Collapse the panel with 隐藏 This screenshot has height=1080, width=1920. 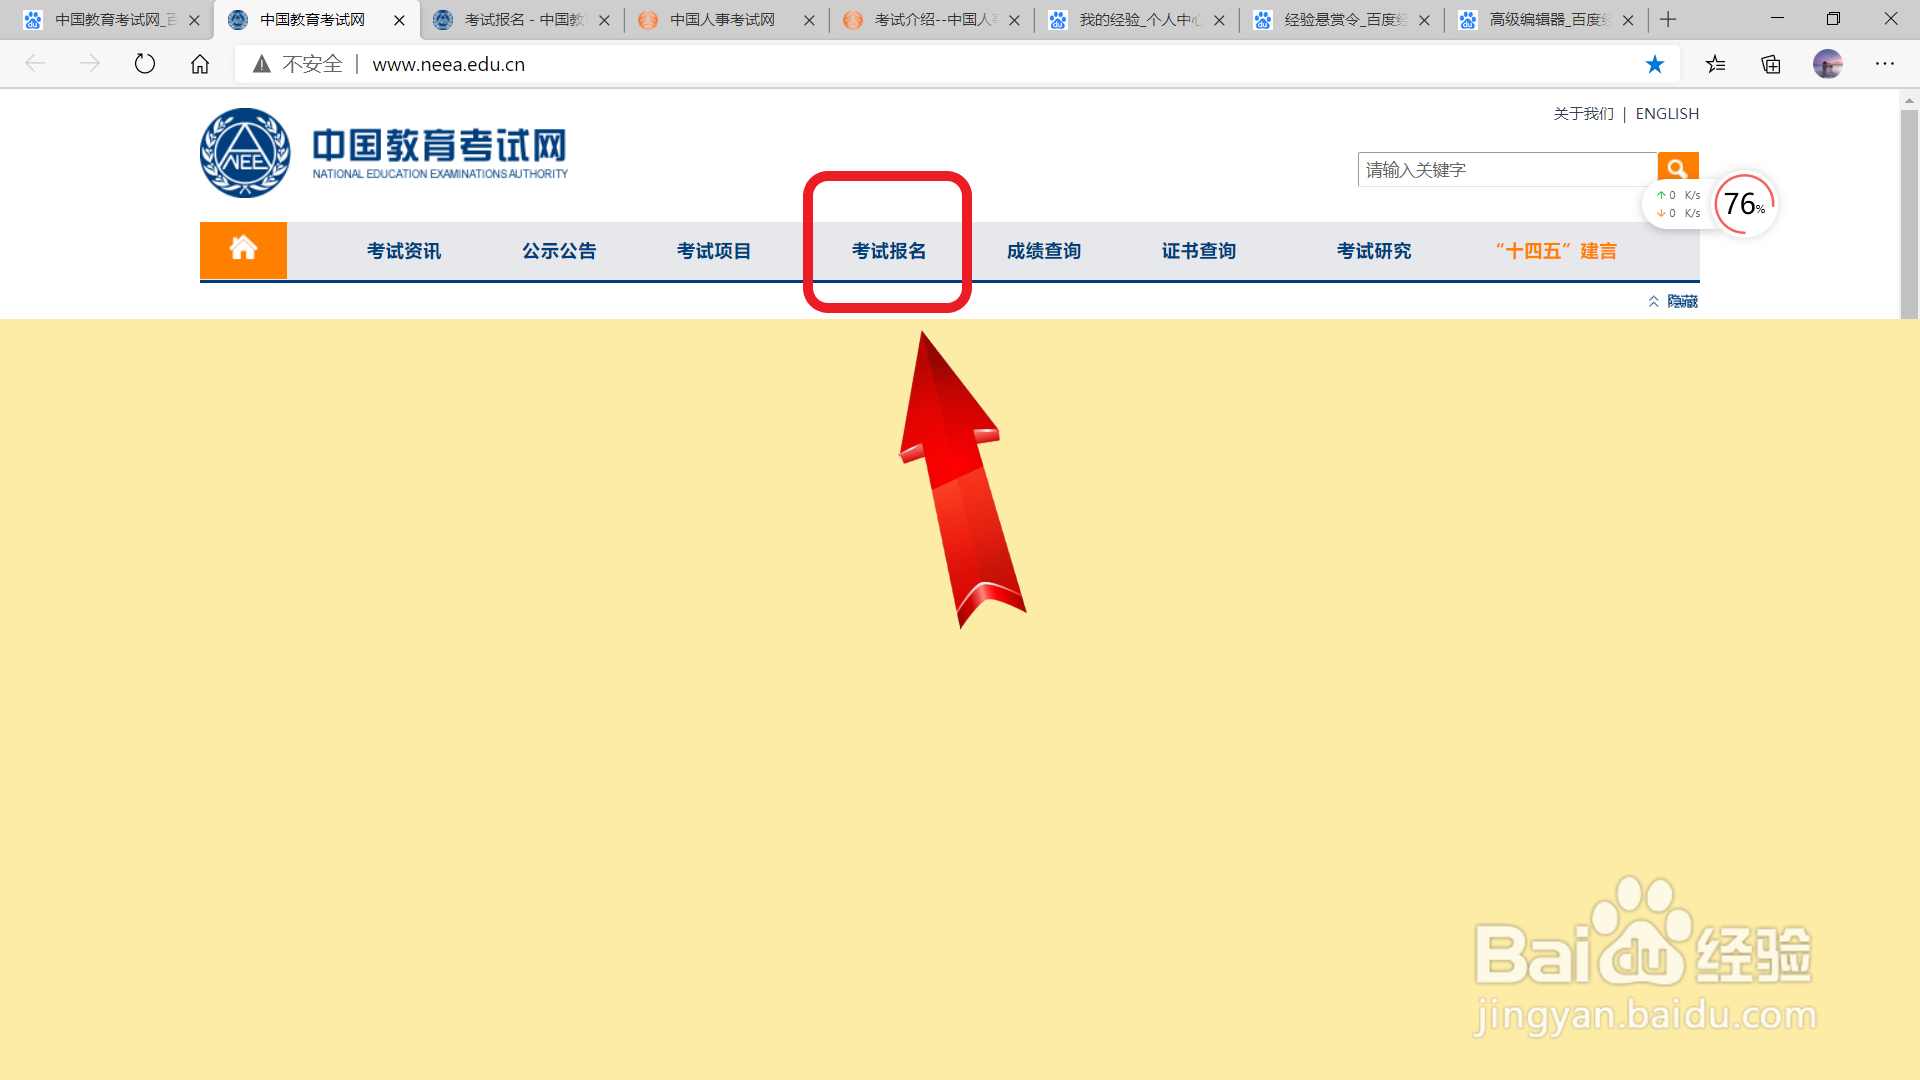click(1673, 301)
